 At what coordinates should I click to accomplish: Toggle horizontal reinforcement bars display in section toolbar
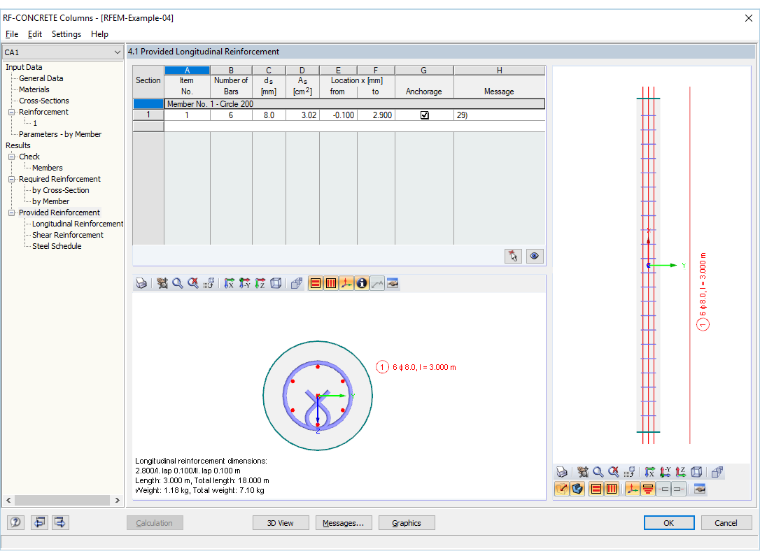click(316, 283)
